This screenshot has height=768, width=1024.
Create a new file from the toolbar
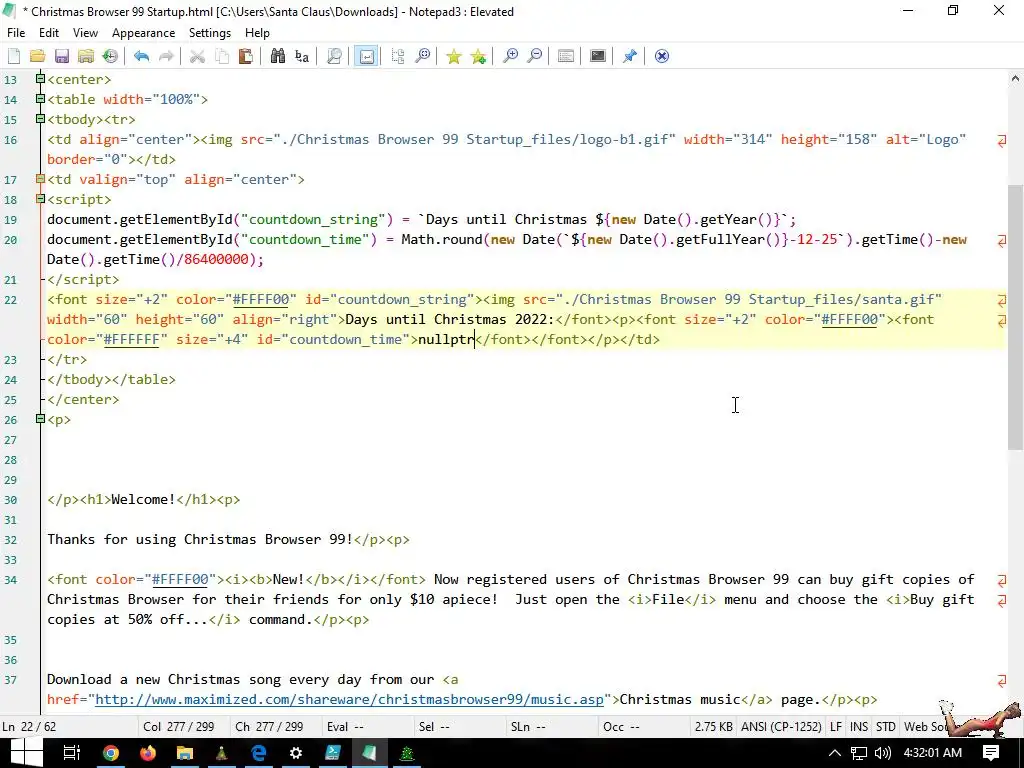14,56
